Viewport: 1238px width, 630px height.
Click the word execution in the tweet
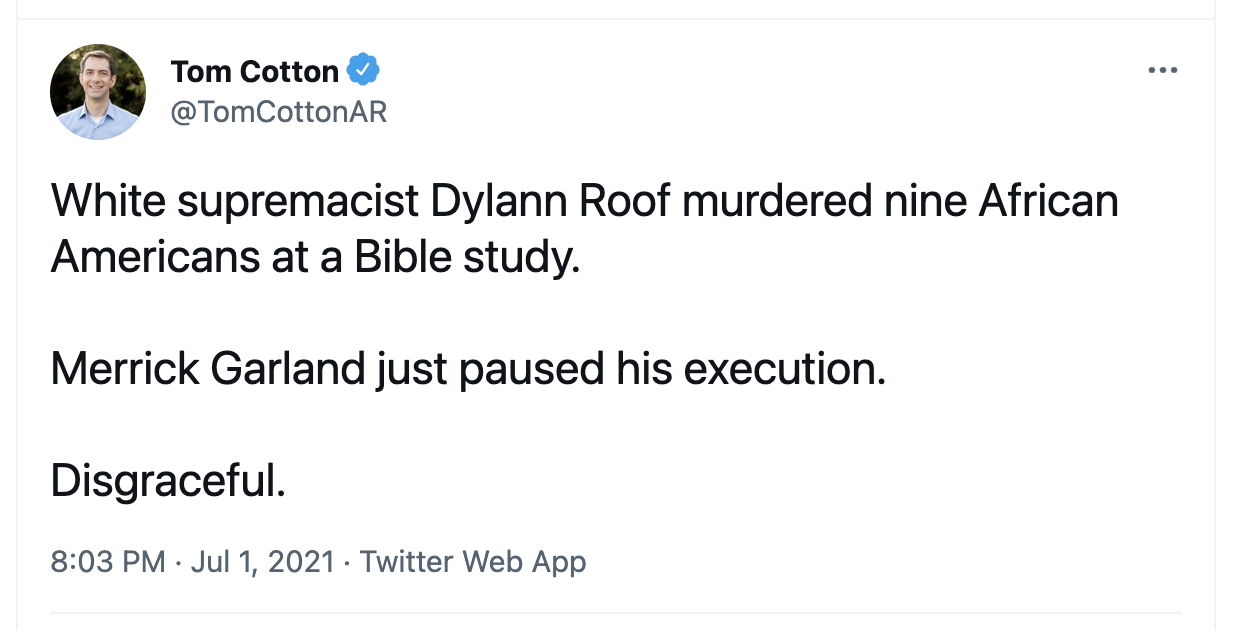tap(784, 370)
